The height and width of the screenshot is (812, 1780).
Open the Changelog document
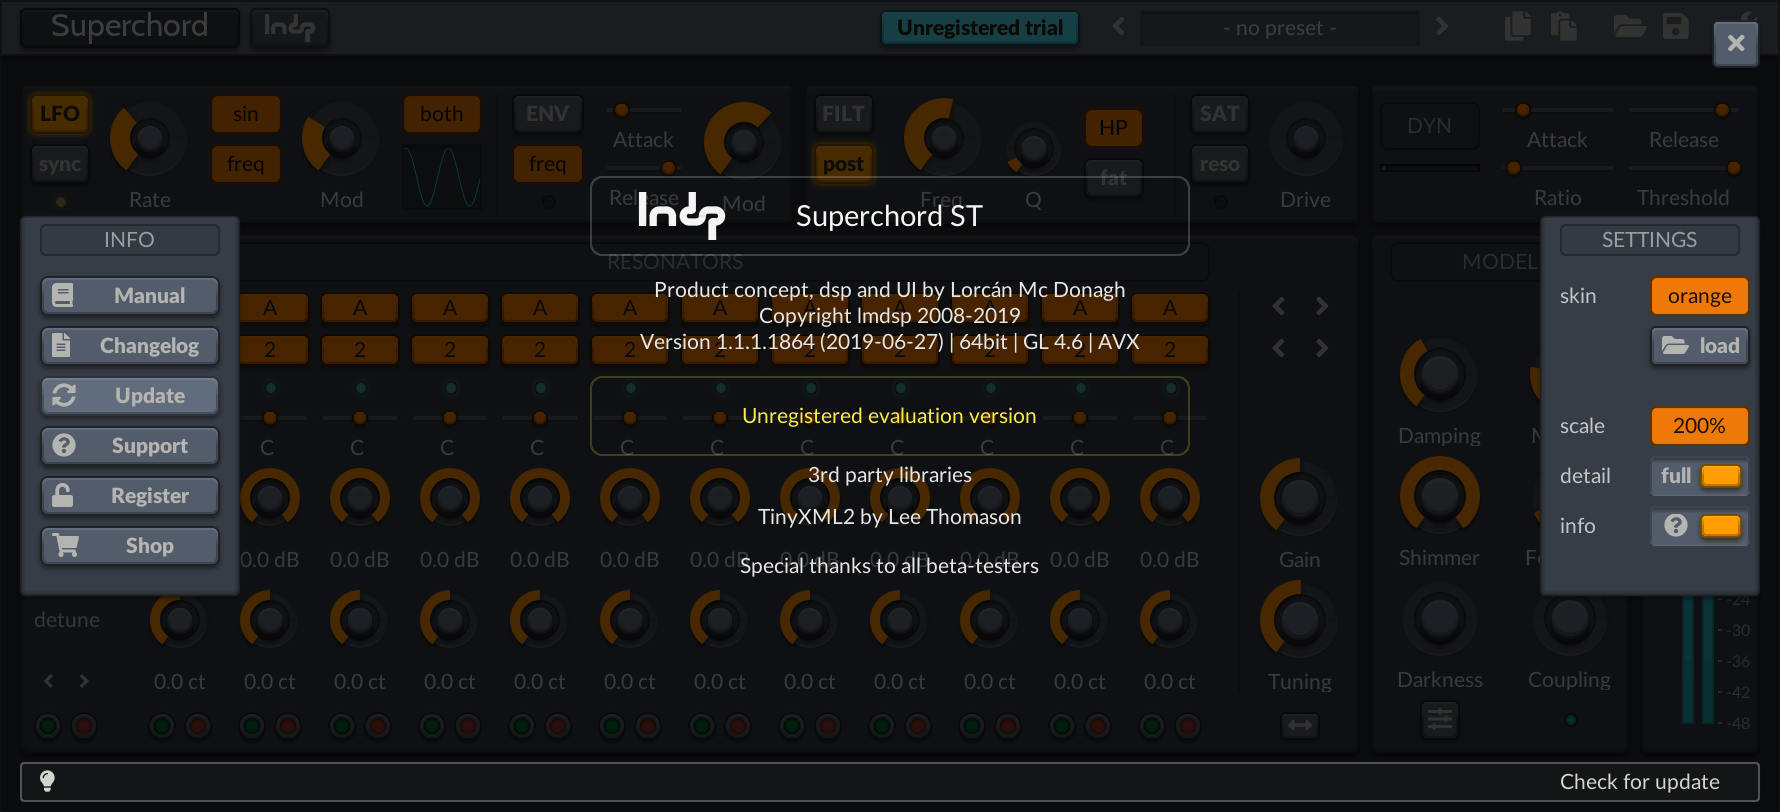[x=130, y=346]
